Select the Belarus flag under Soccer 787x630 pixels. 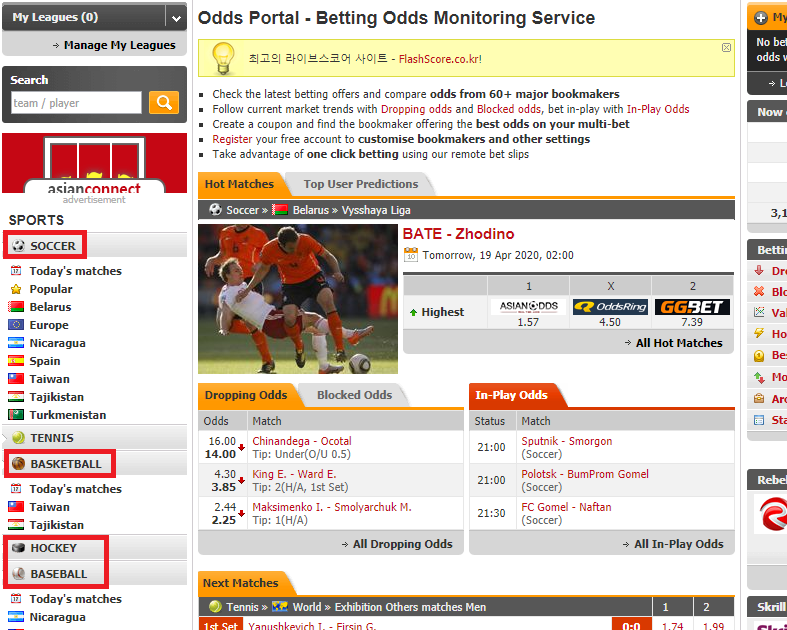[x=16, y=307]
